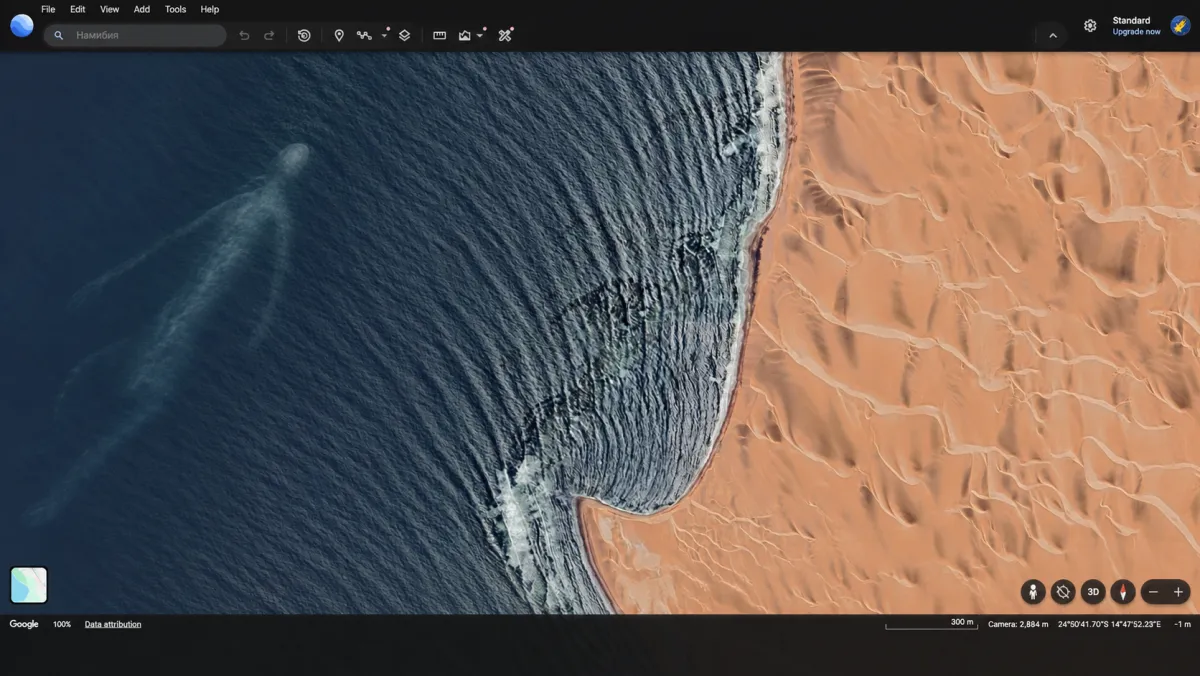Click the Camera: 2,884 m readout

(x=1018, y=624)
